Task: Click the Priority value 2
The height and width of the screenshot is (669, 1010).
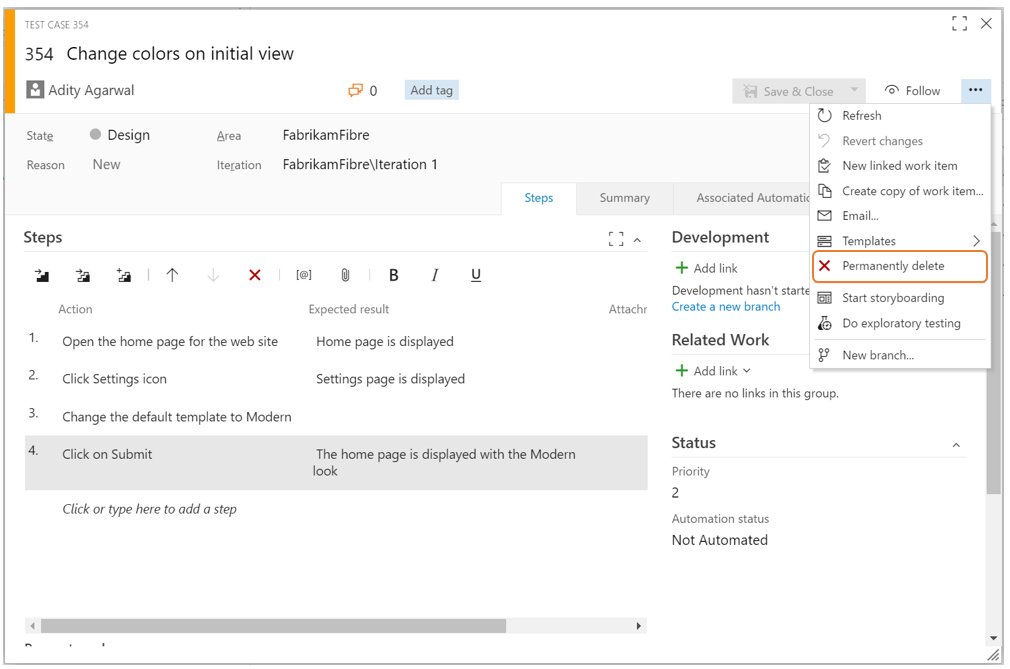Action: point(675,493)
